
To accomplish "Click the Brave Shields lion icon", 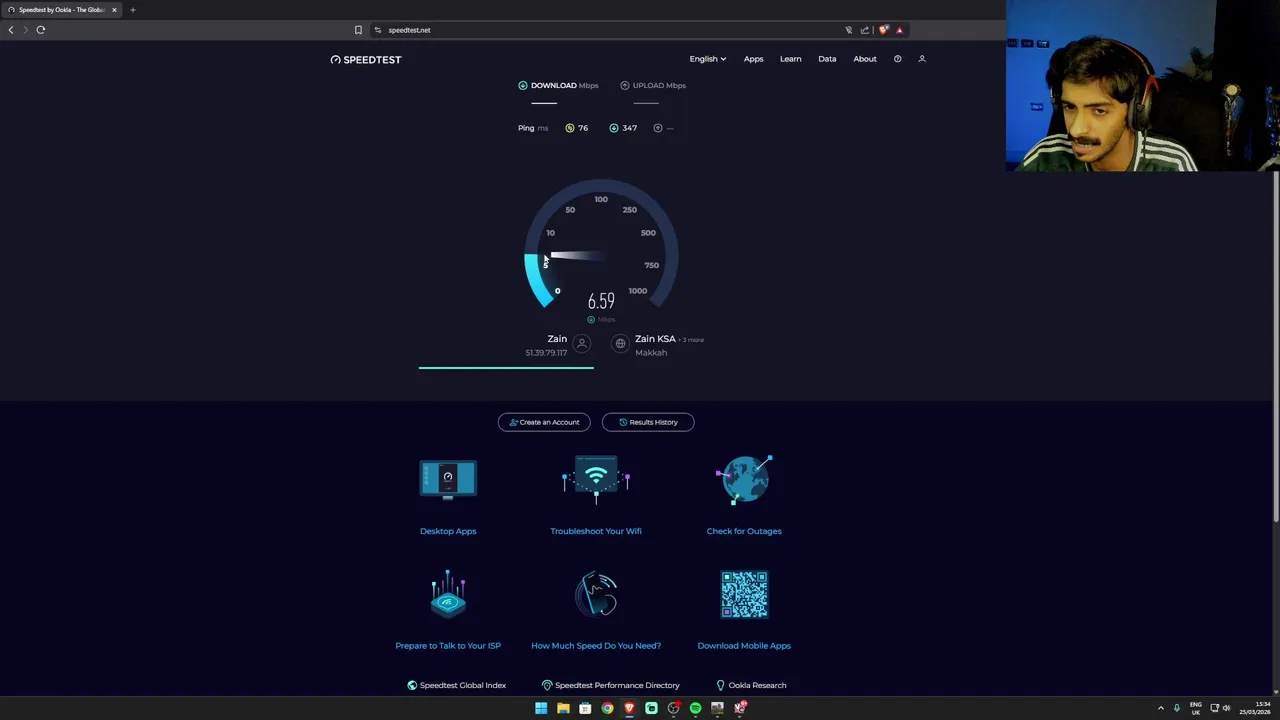I will [x=883, y=30].
